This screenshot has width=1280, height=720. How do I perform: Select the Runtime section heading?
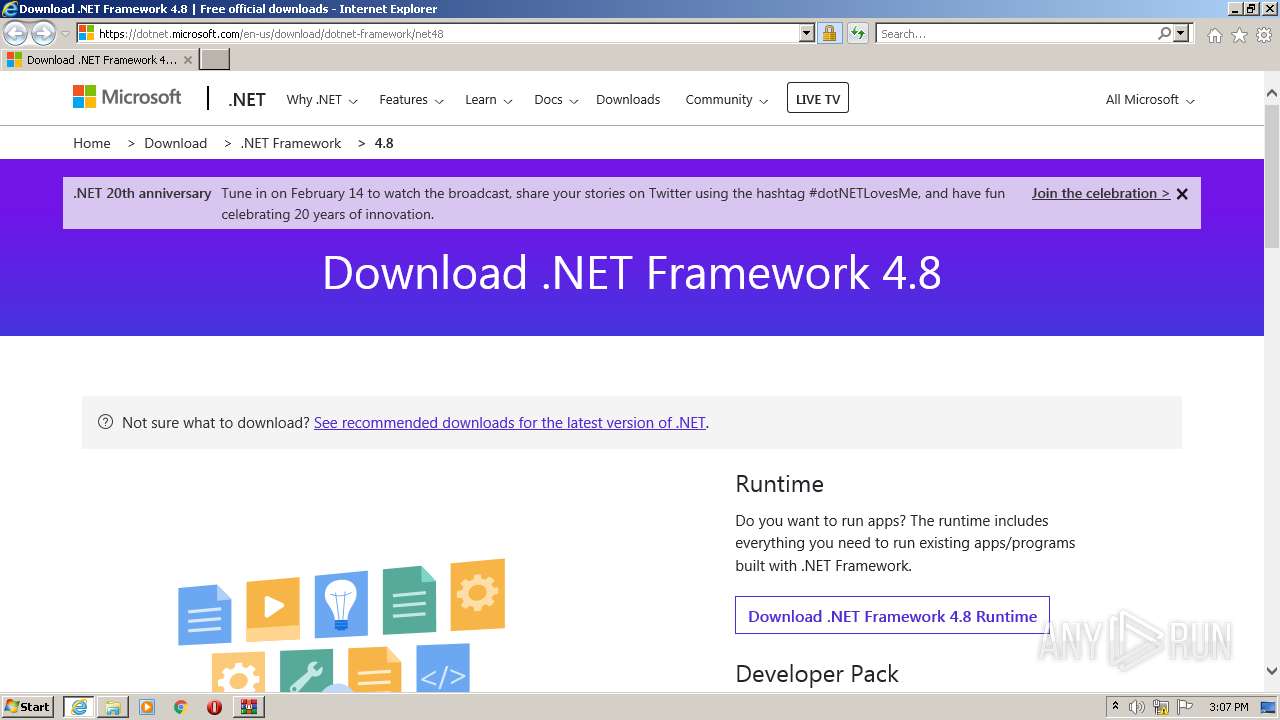(779, 484)
